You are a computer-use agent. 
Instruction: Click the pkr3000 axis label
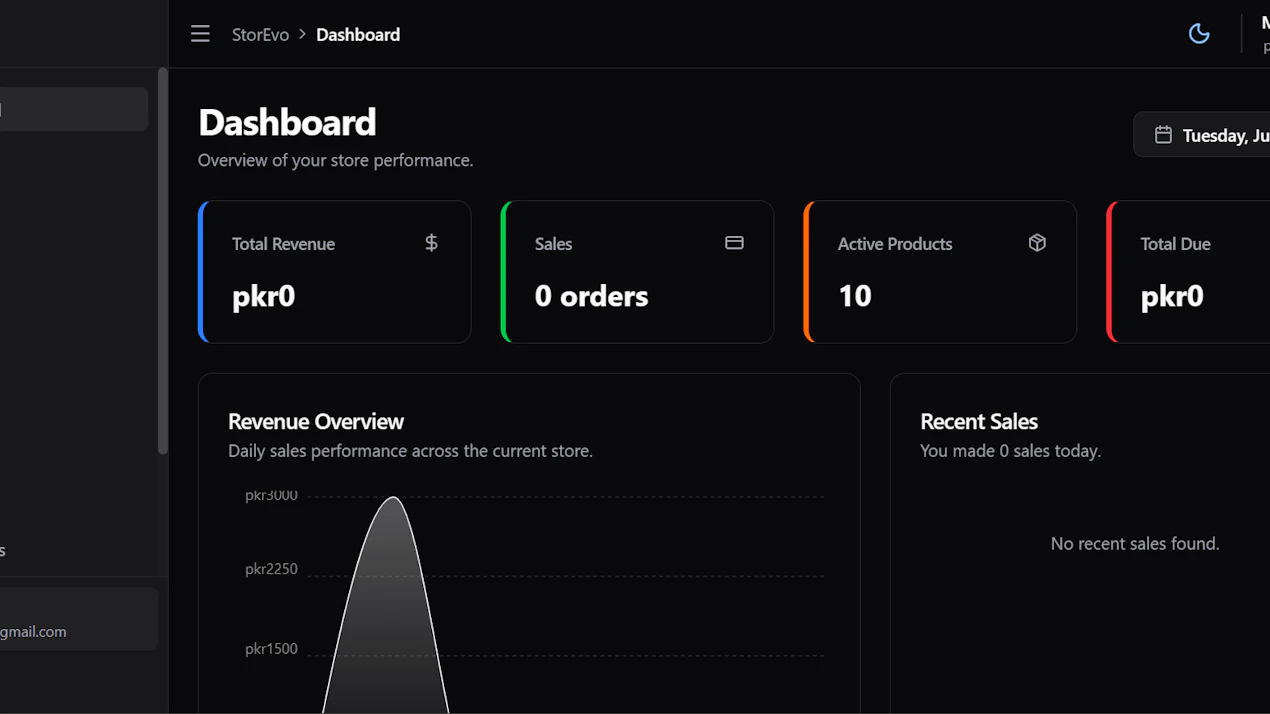coord(271,495)
